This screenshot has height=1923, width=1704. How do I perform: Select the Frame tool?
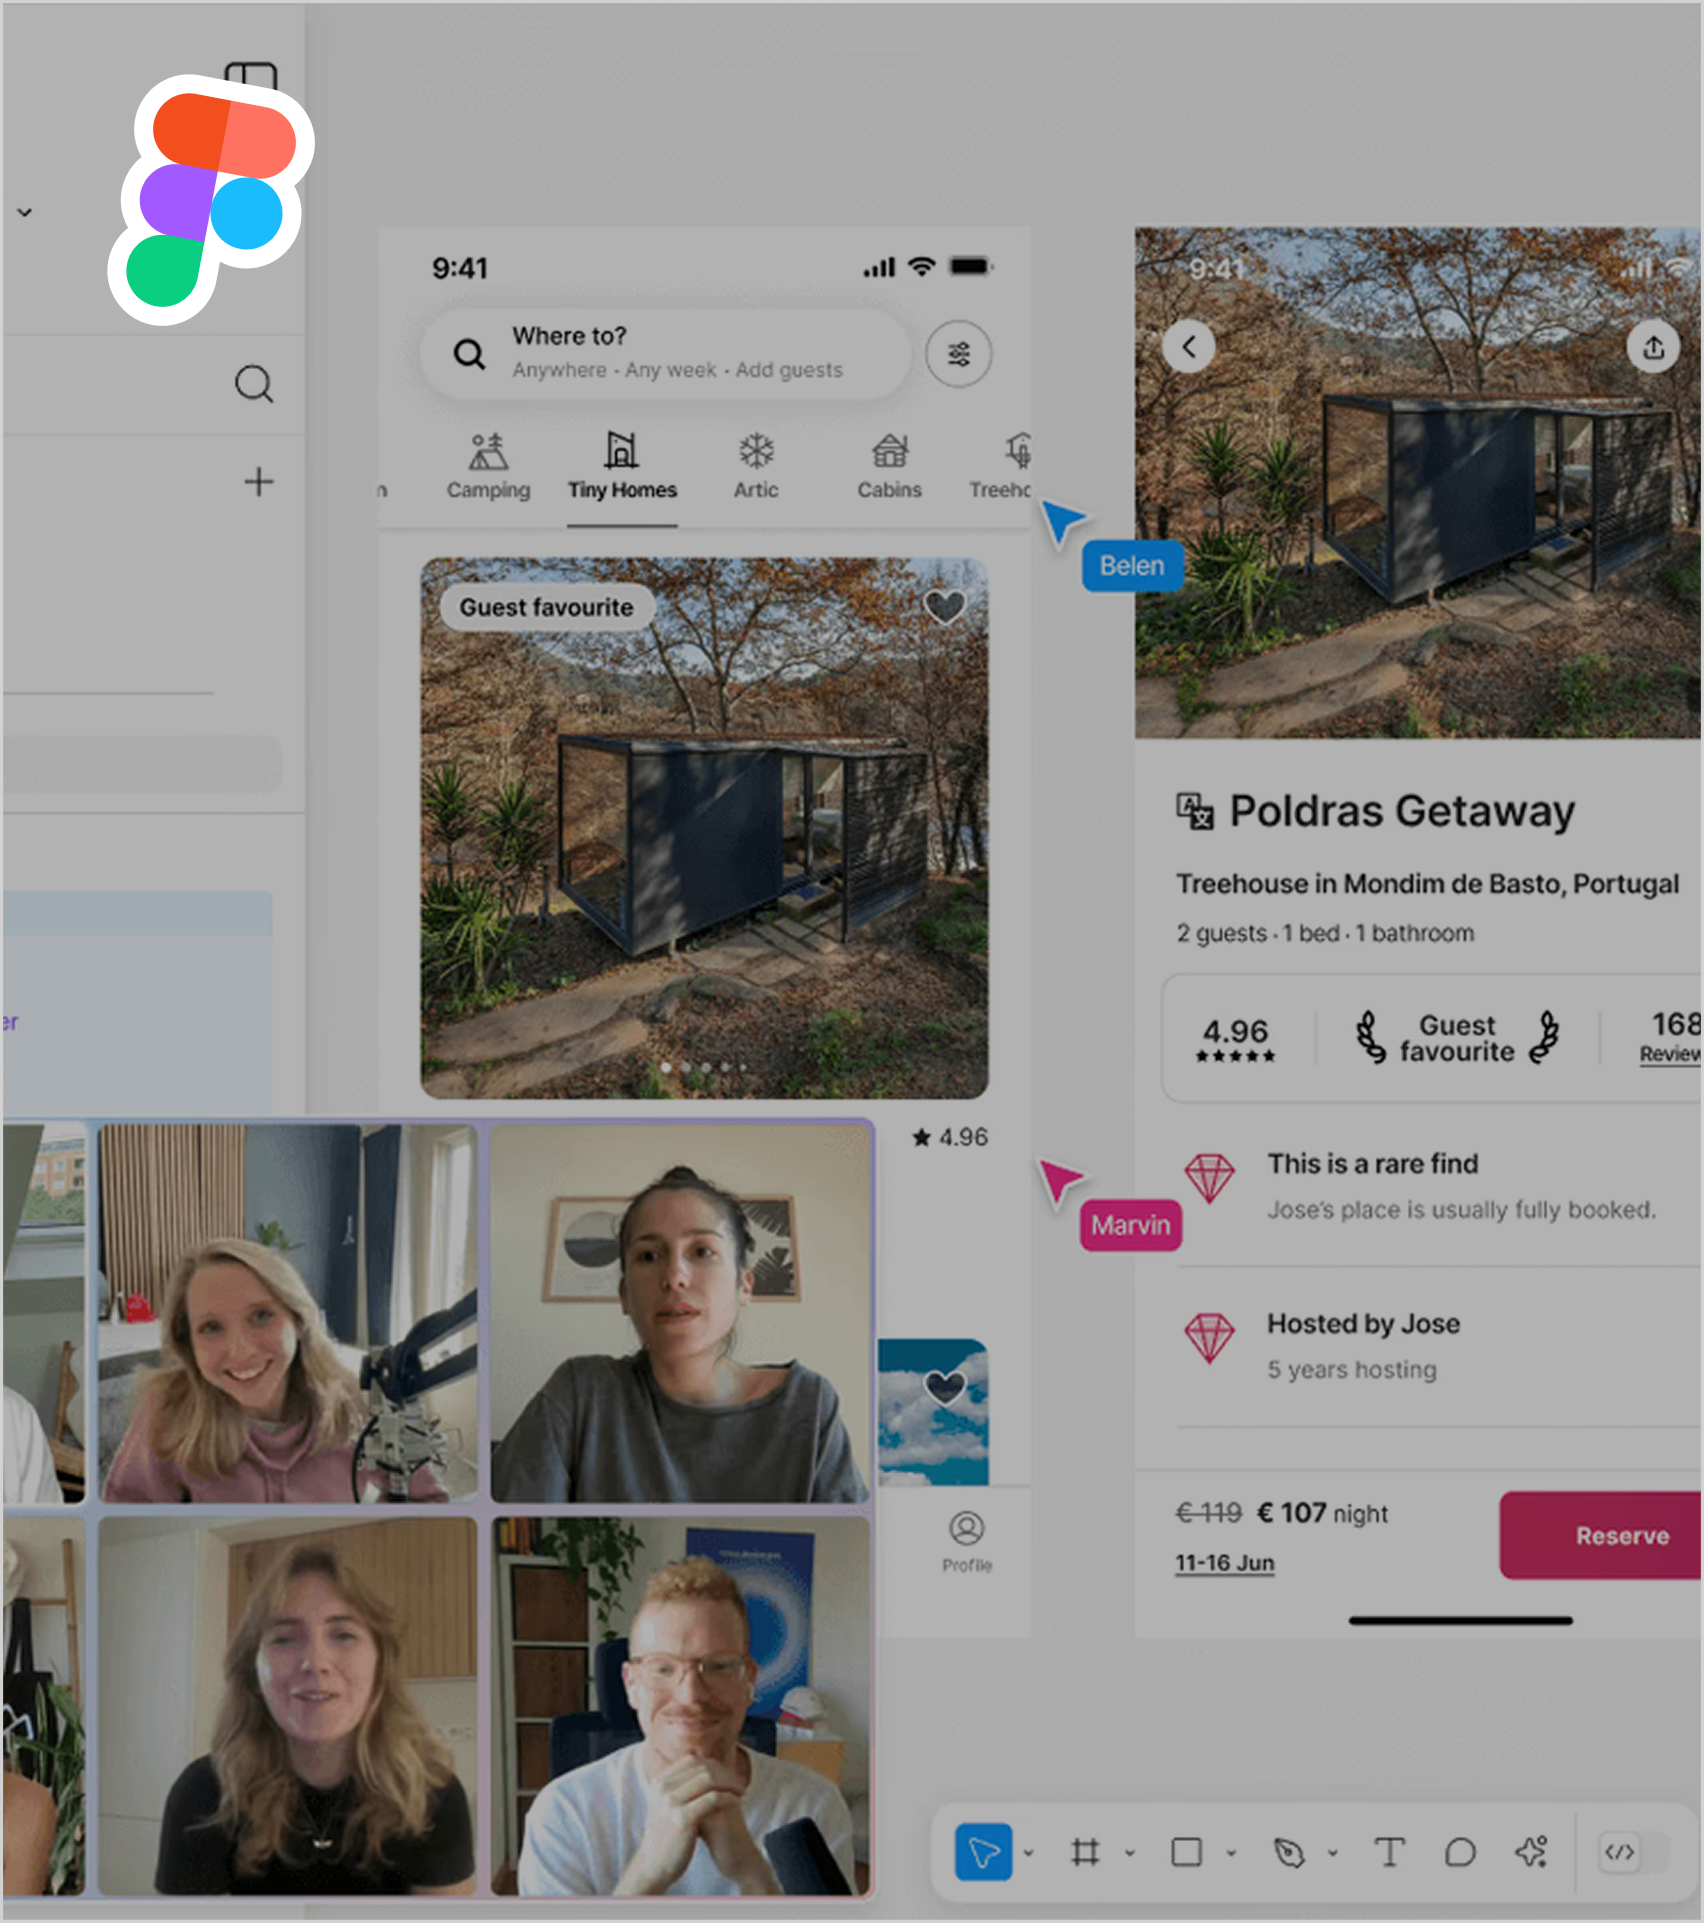point(1085,1852)
